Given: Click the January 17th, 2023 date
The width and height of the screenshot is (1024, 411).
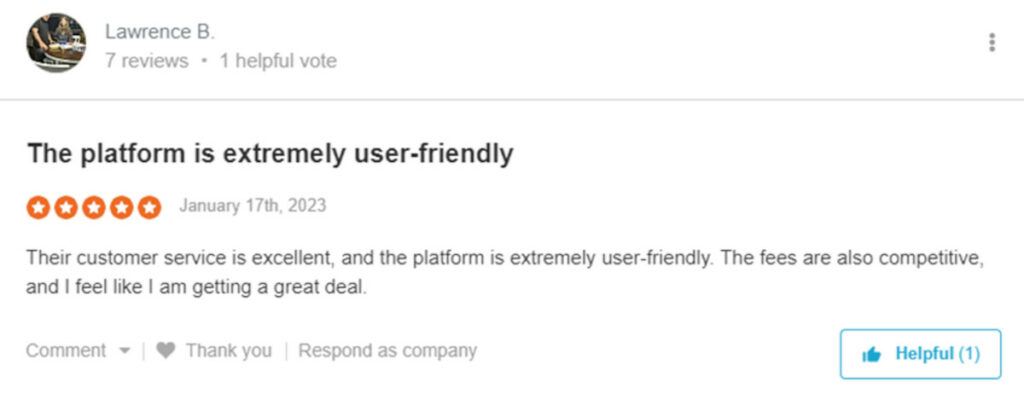Looking at the screenshot, I should pyautogui.click(x=253, y=206).
